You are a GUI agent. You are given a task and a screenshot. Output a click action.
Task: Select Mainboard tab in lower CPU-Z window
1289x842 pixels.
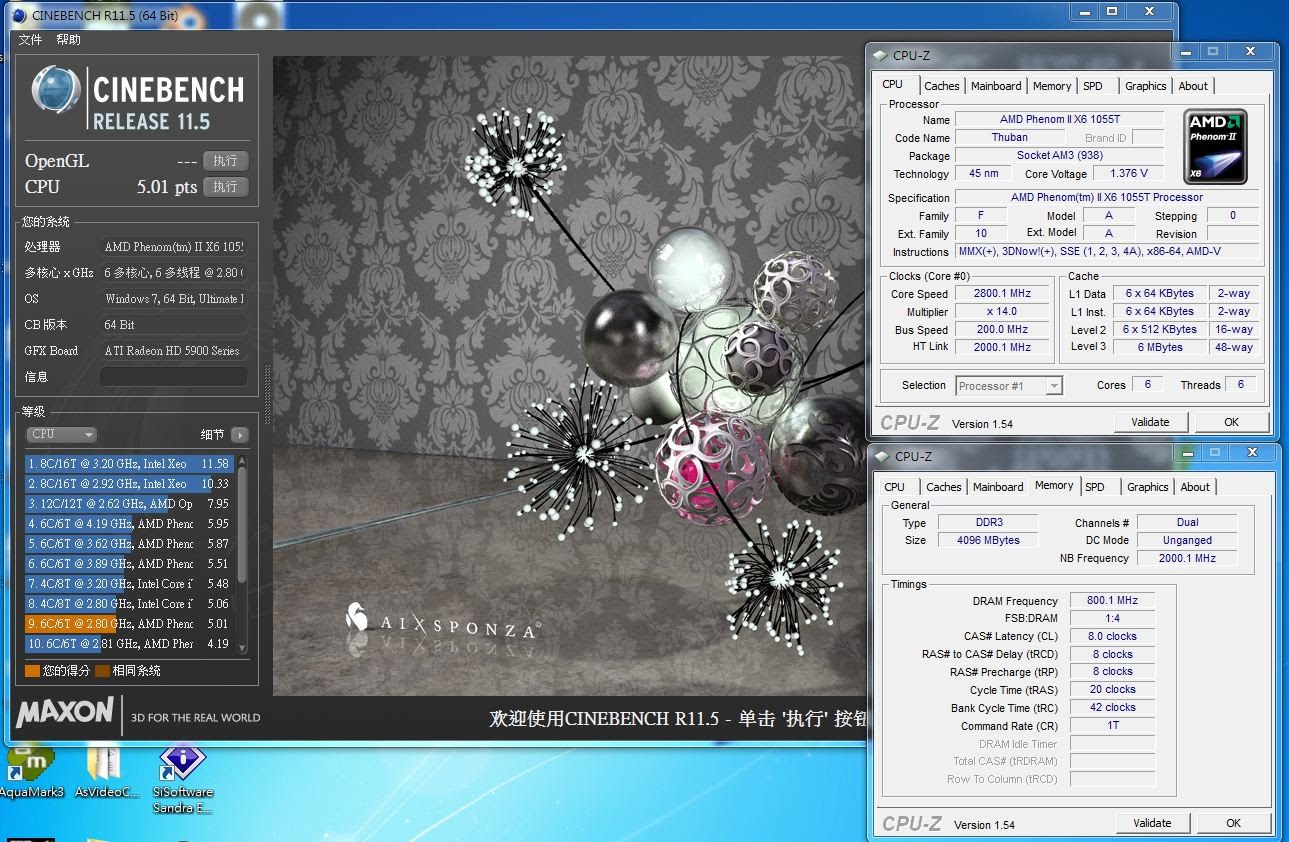click(998, 487)
